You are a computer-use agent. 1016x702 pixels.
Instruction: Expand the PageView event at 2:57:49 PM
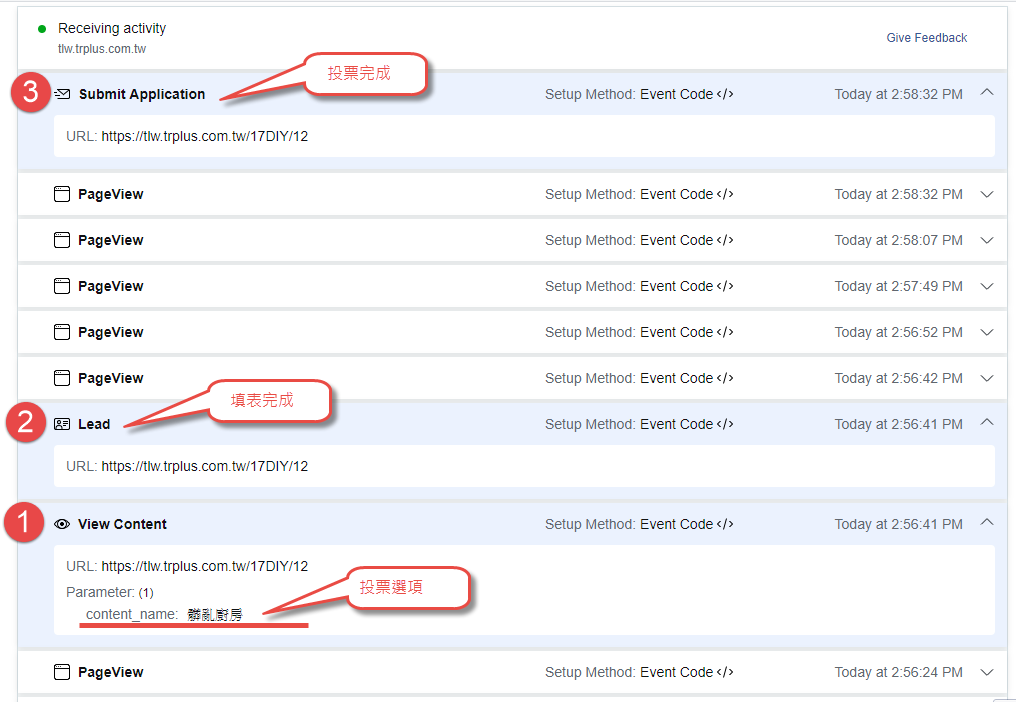(987, 287)
